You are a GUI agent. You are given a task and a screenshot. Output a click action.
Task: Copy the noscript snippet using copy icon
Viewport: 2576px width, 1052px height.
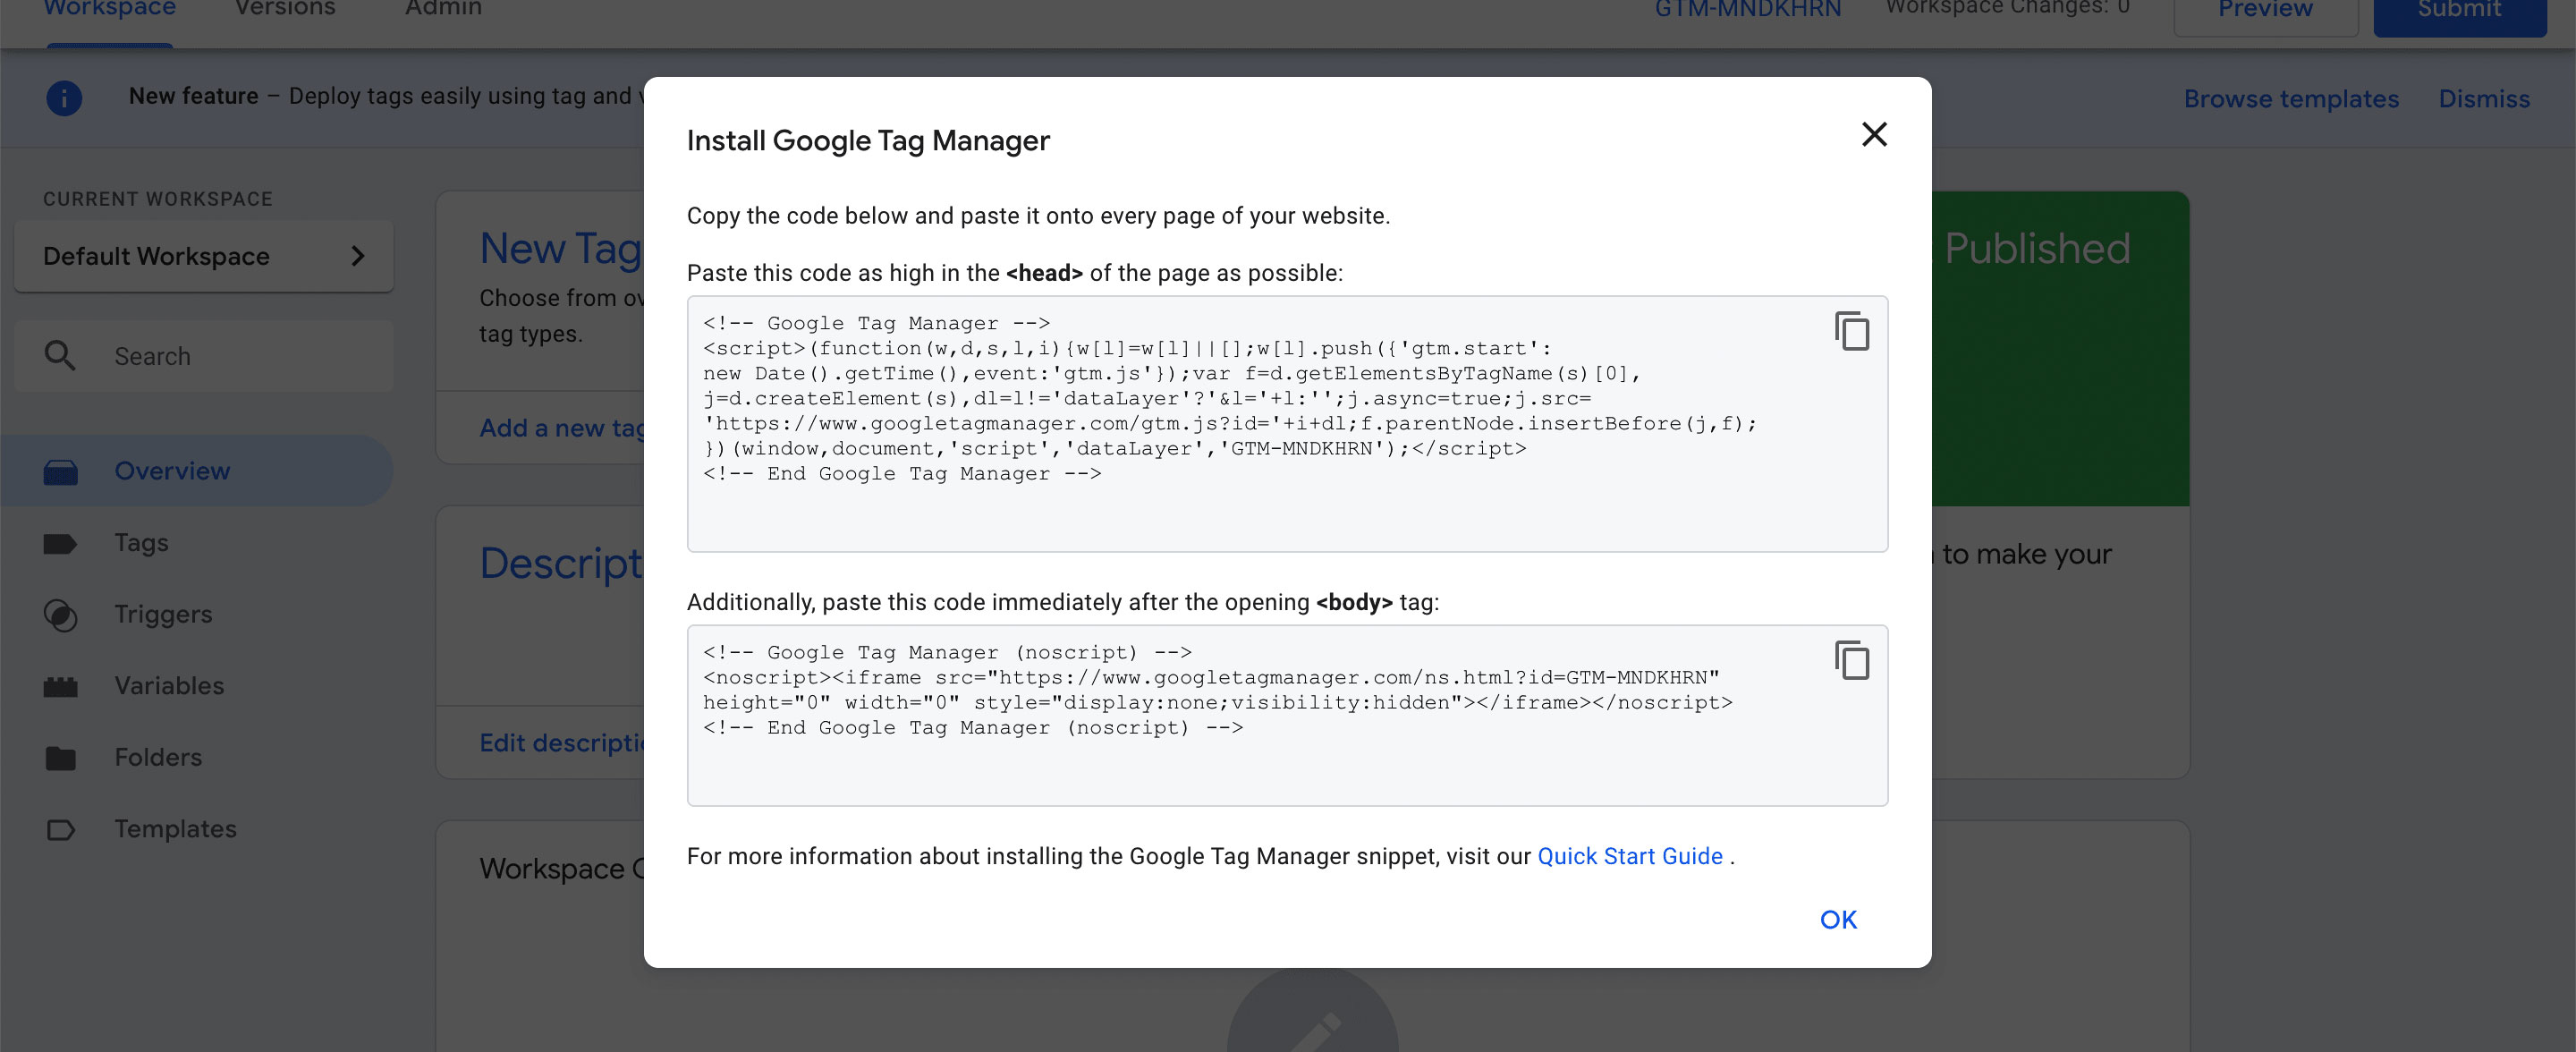[x=1853, y=661]
